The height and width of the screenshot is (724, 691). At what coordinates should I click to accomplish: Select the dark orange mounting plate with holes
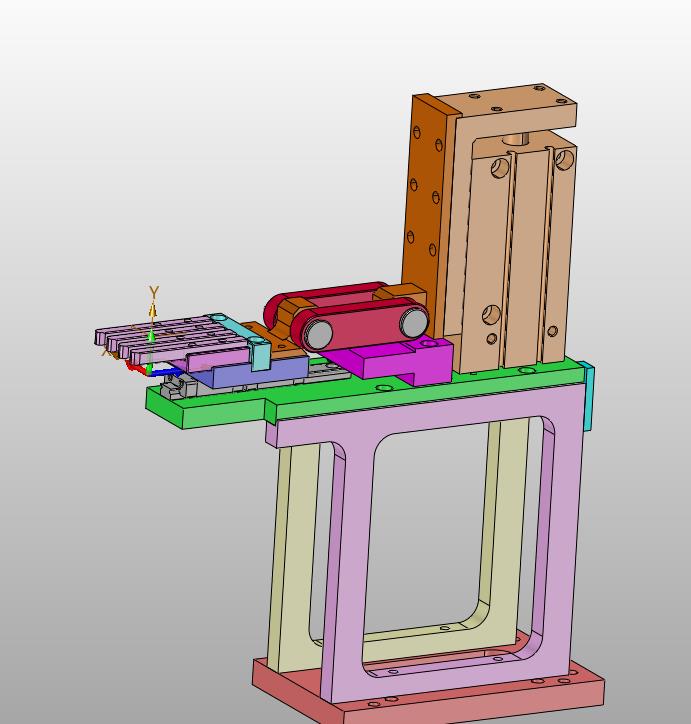(x=422, y=194)
